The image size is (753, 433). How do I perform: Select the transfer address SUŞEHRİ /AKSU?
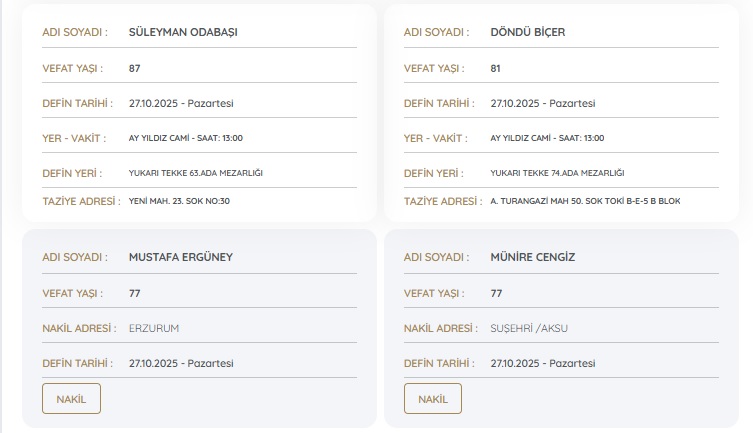[529, 328]
